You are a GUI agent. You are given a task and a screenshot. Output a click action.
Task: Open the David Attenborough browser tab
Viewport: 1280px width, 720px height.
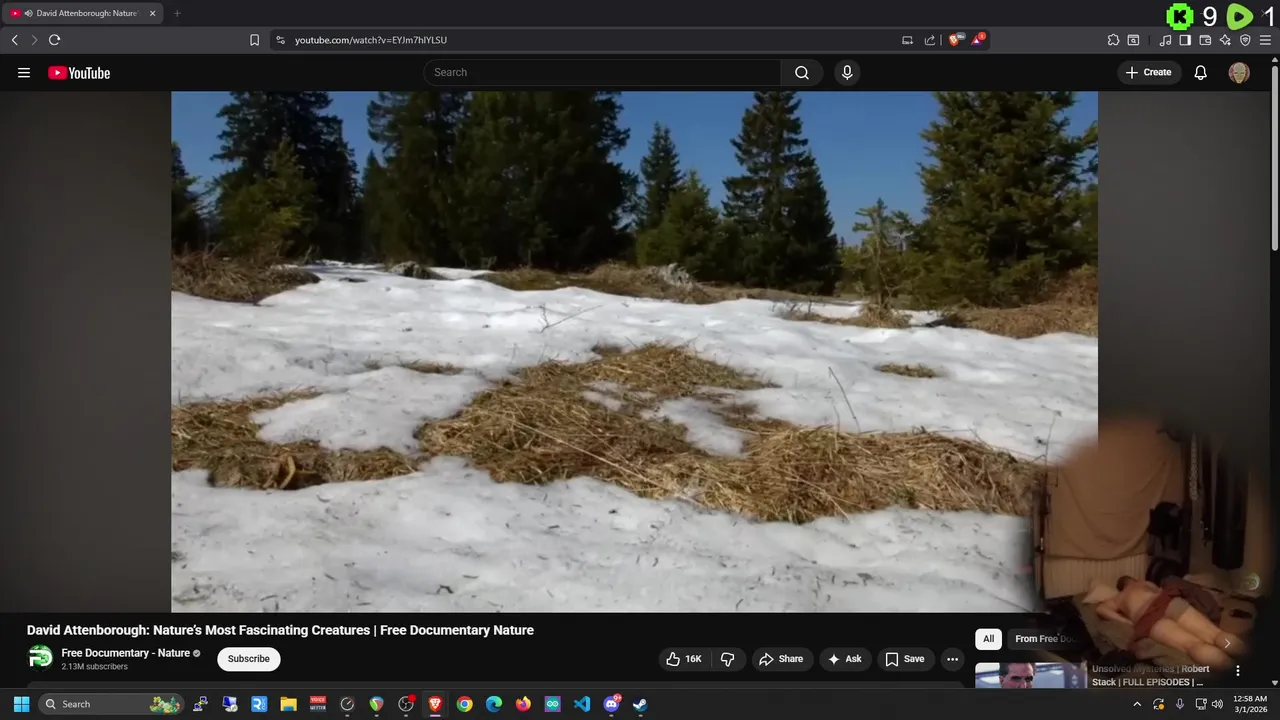[x=83, y=13]
